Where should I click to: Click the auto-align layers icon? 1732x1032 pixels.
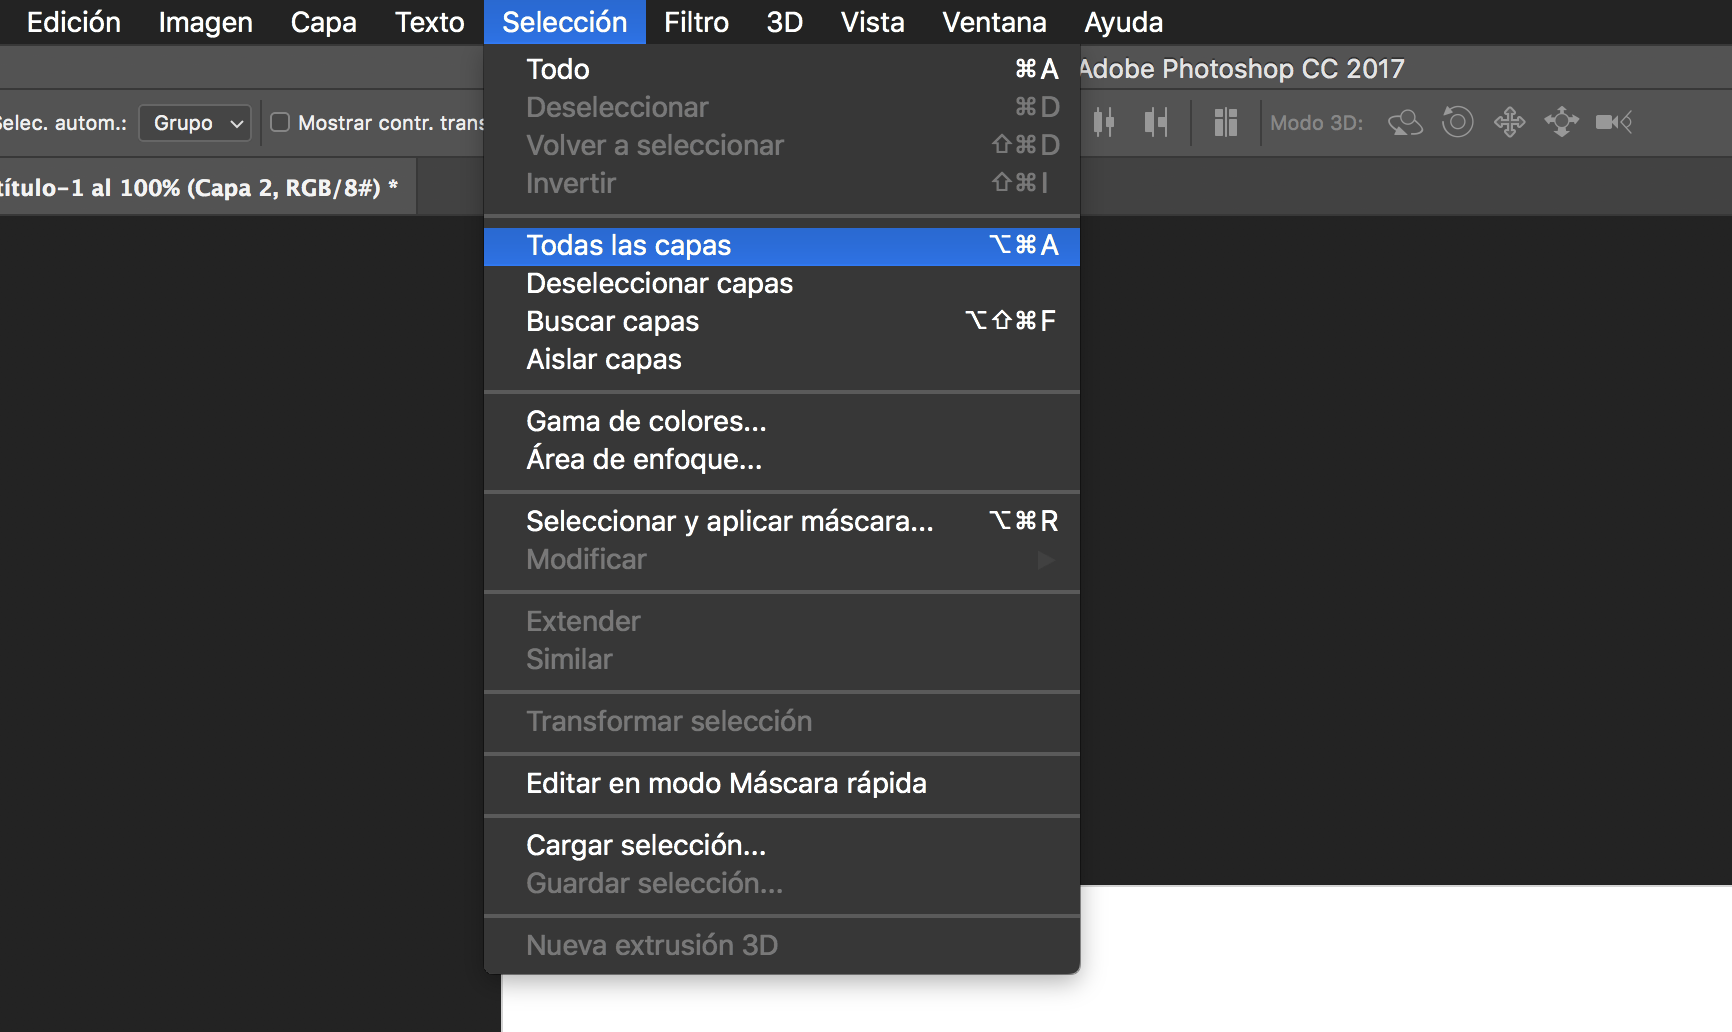tap(1225, 122)
